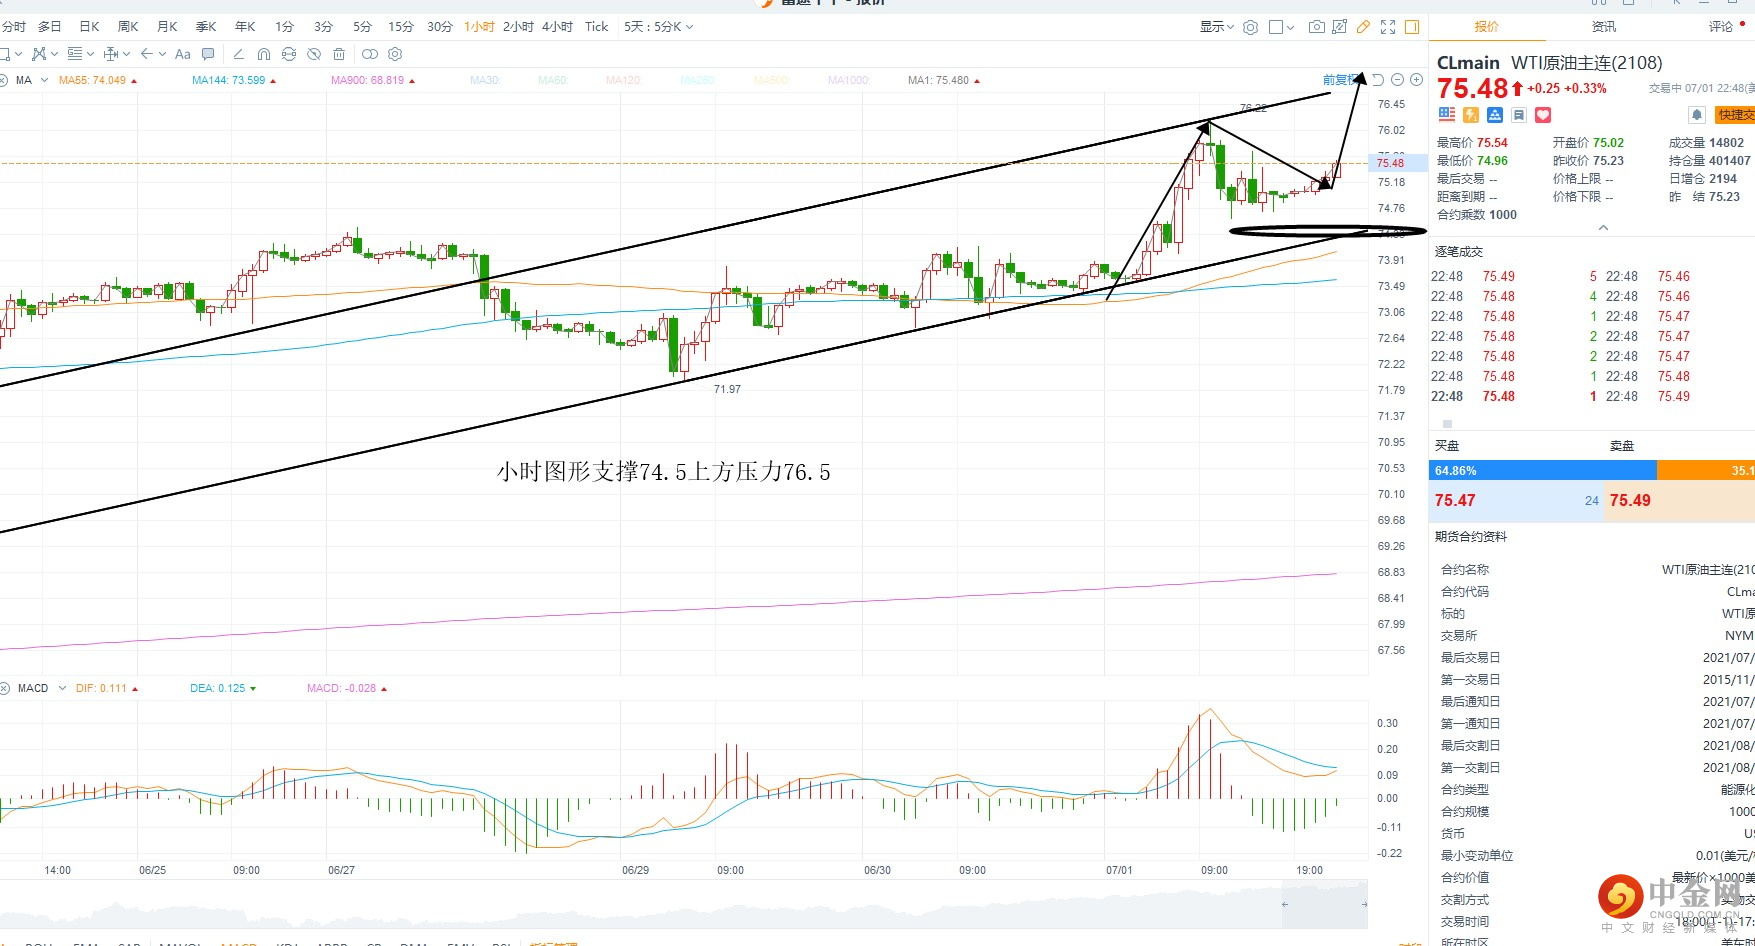The height and width of the screenshot is (946, 1755).
Task: Delete drawings with the trash icon
Action: click(339, 54)
